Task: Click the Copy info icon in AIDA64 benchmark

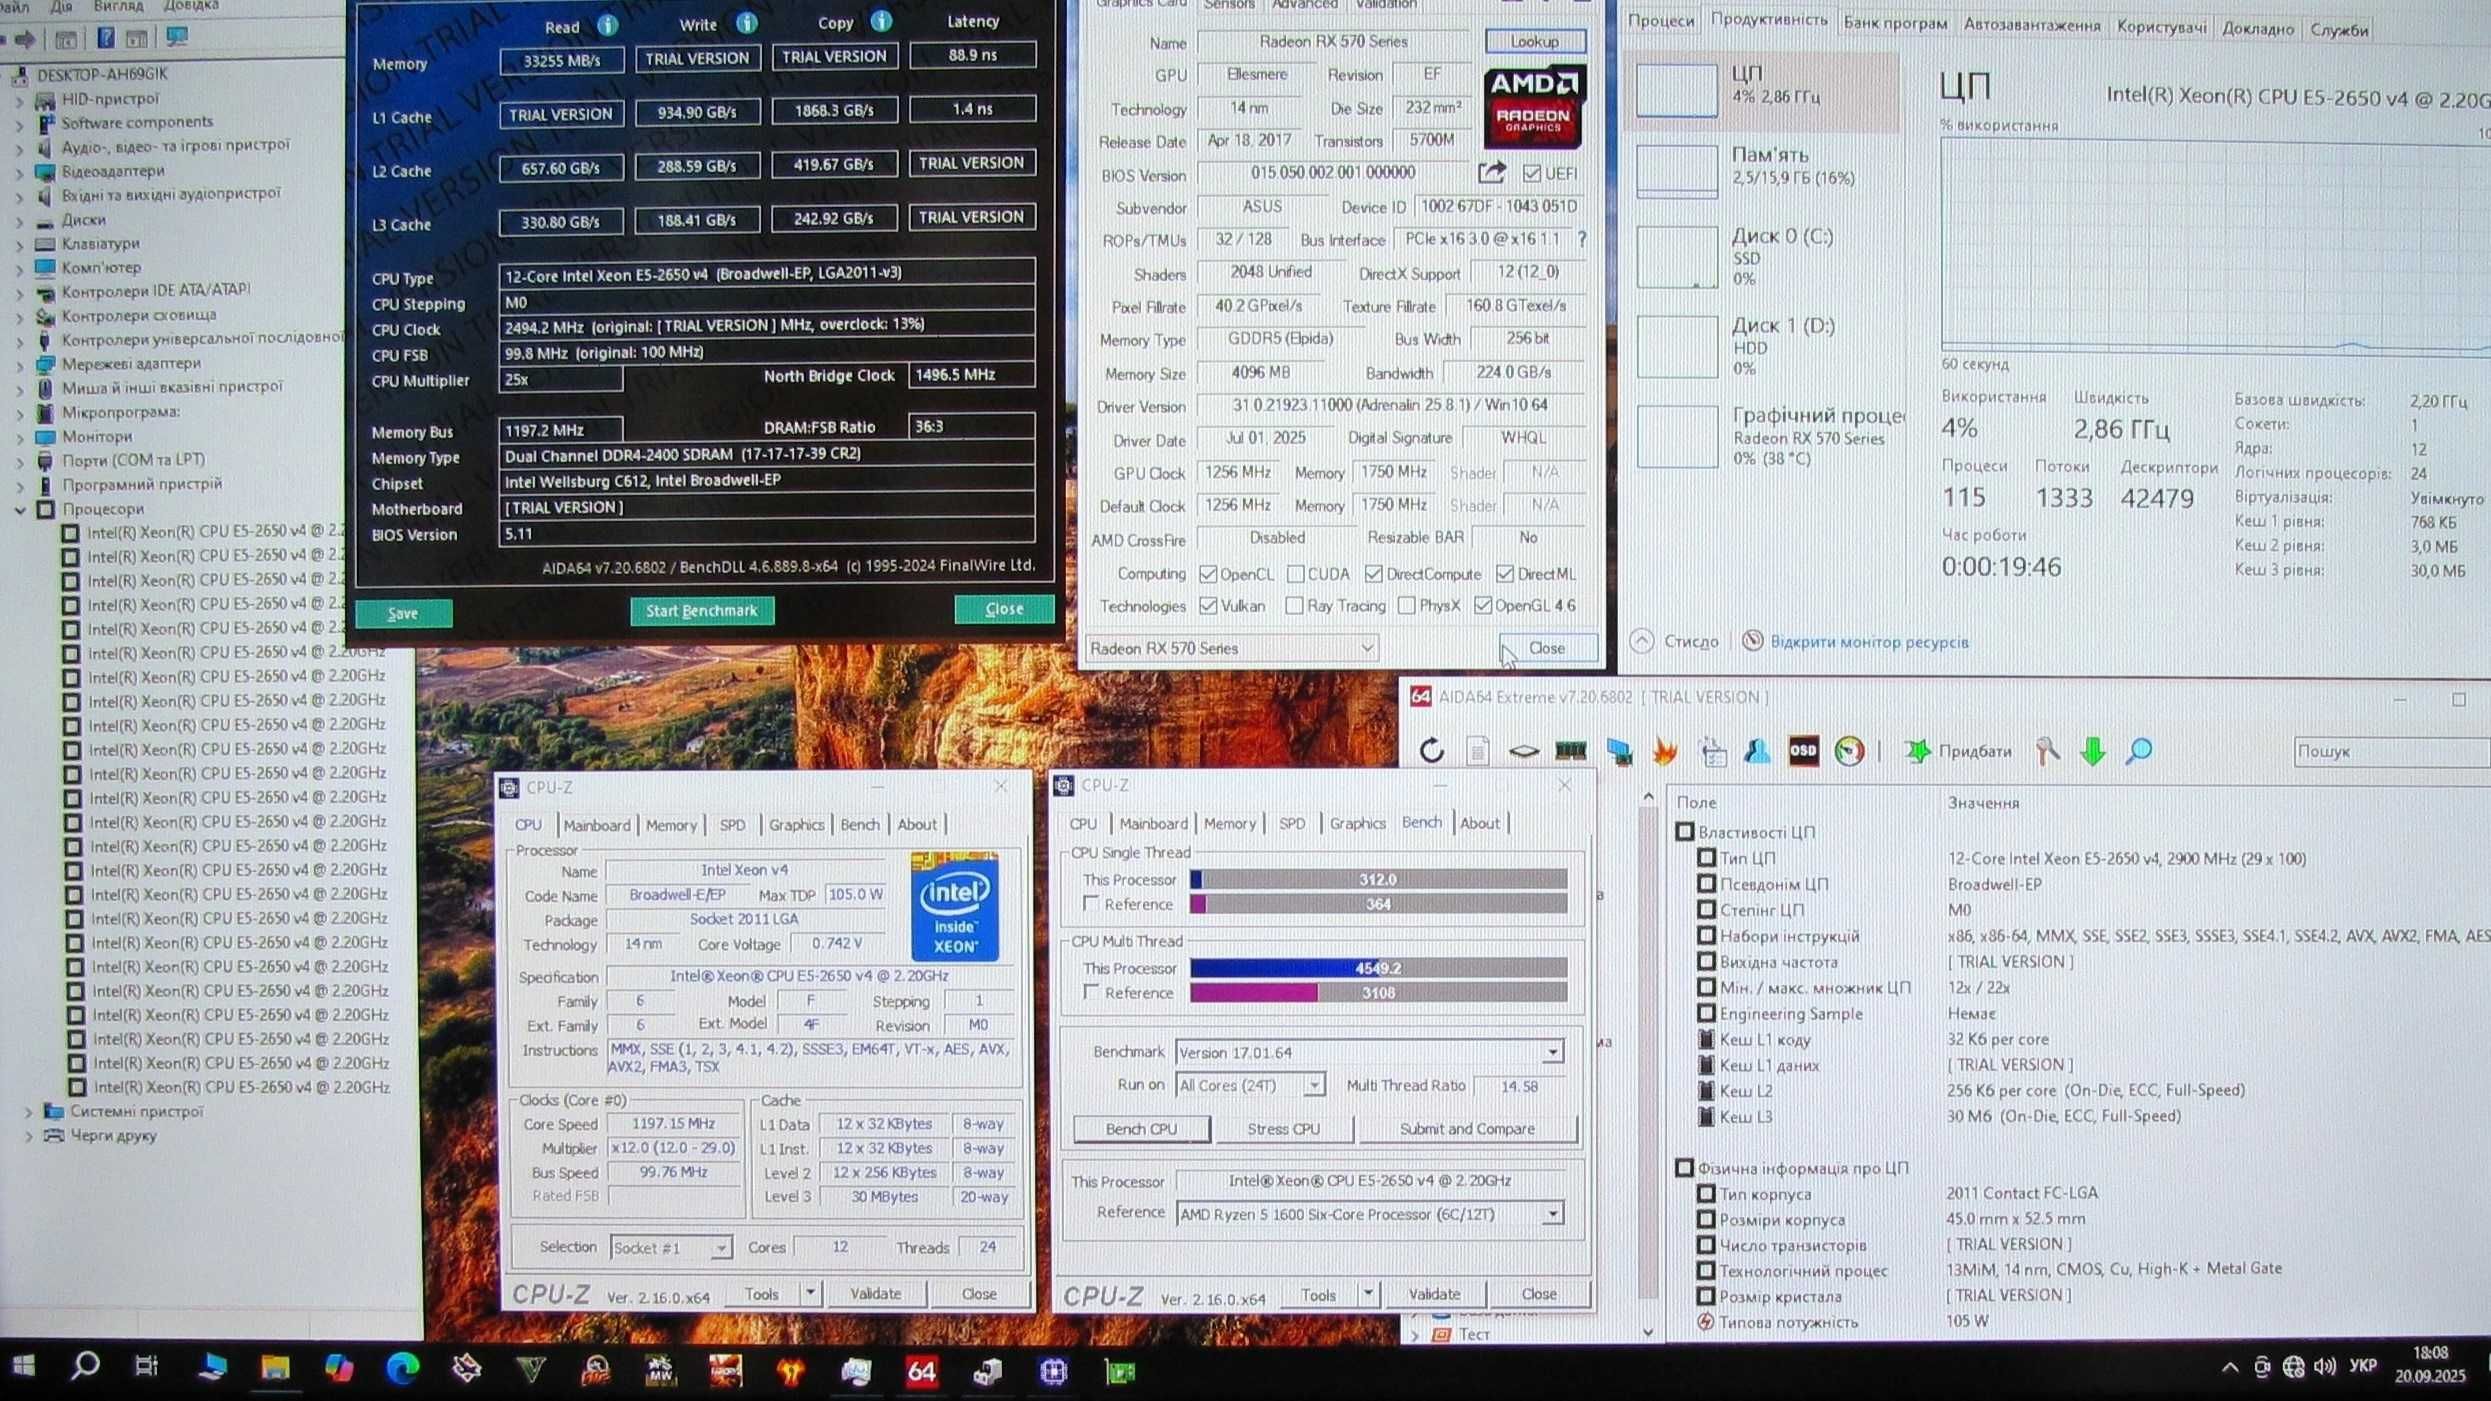Action: 881,20
